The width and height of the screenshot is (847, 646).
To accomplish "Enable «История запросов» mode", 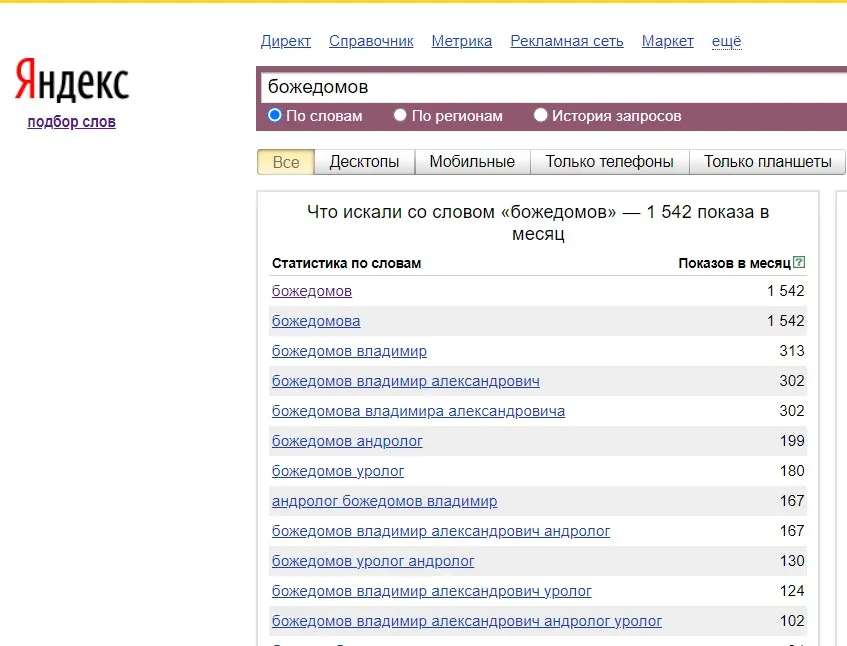I will pyautogui.click(x=540, y=115).
